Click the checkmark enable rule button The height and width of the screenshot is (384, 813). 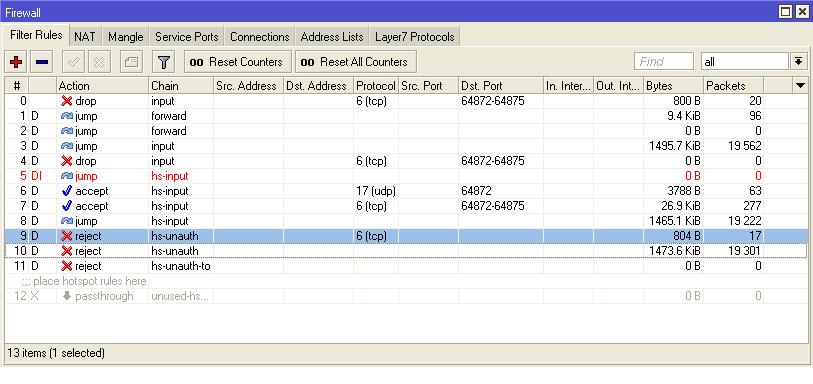click(74, 62)
